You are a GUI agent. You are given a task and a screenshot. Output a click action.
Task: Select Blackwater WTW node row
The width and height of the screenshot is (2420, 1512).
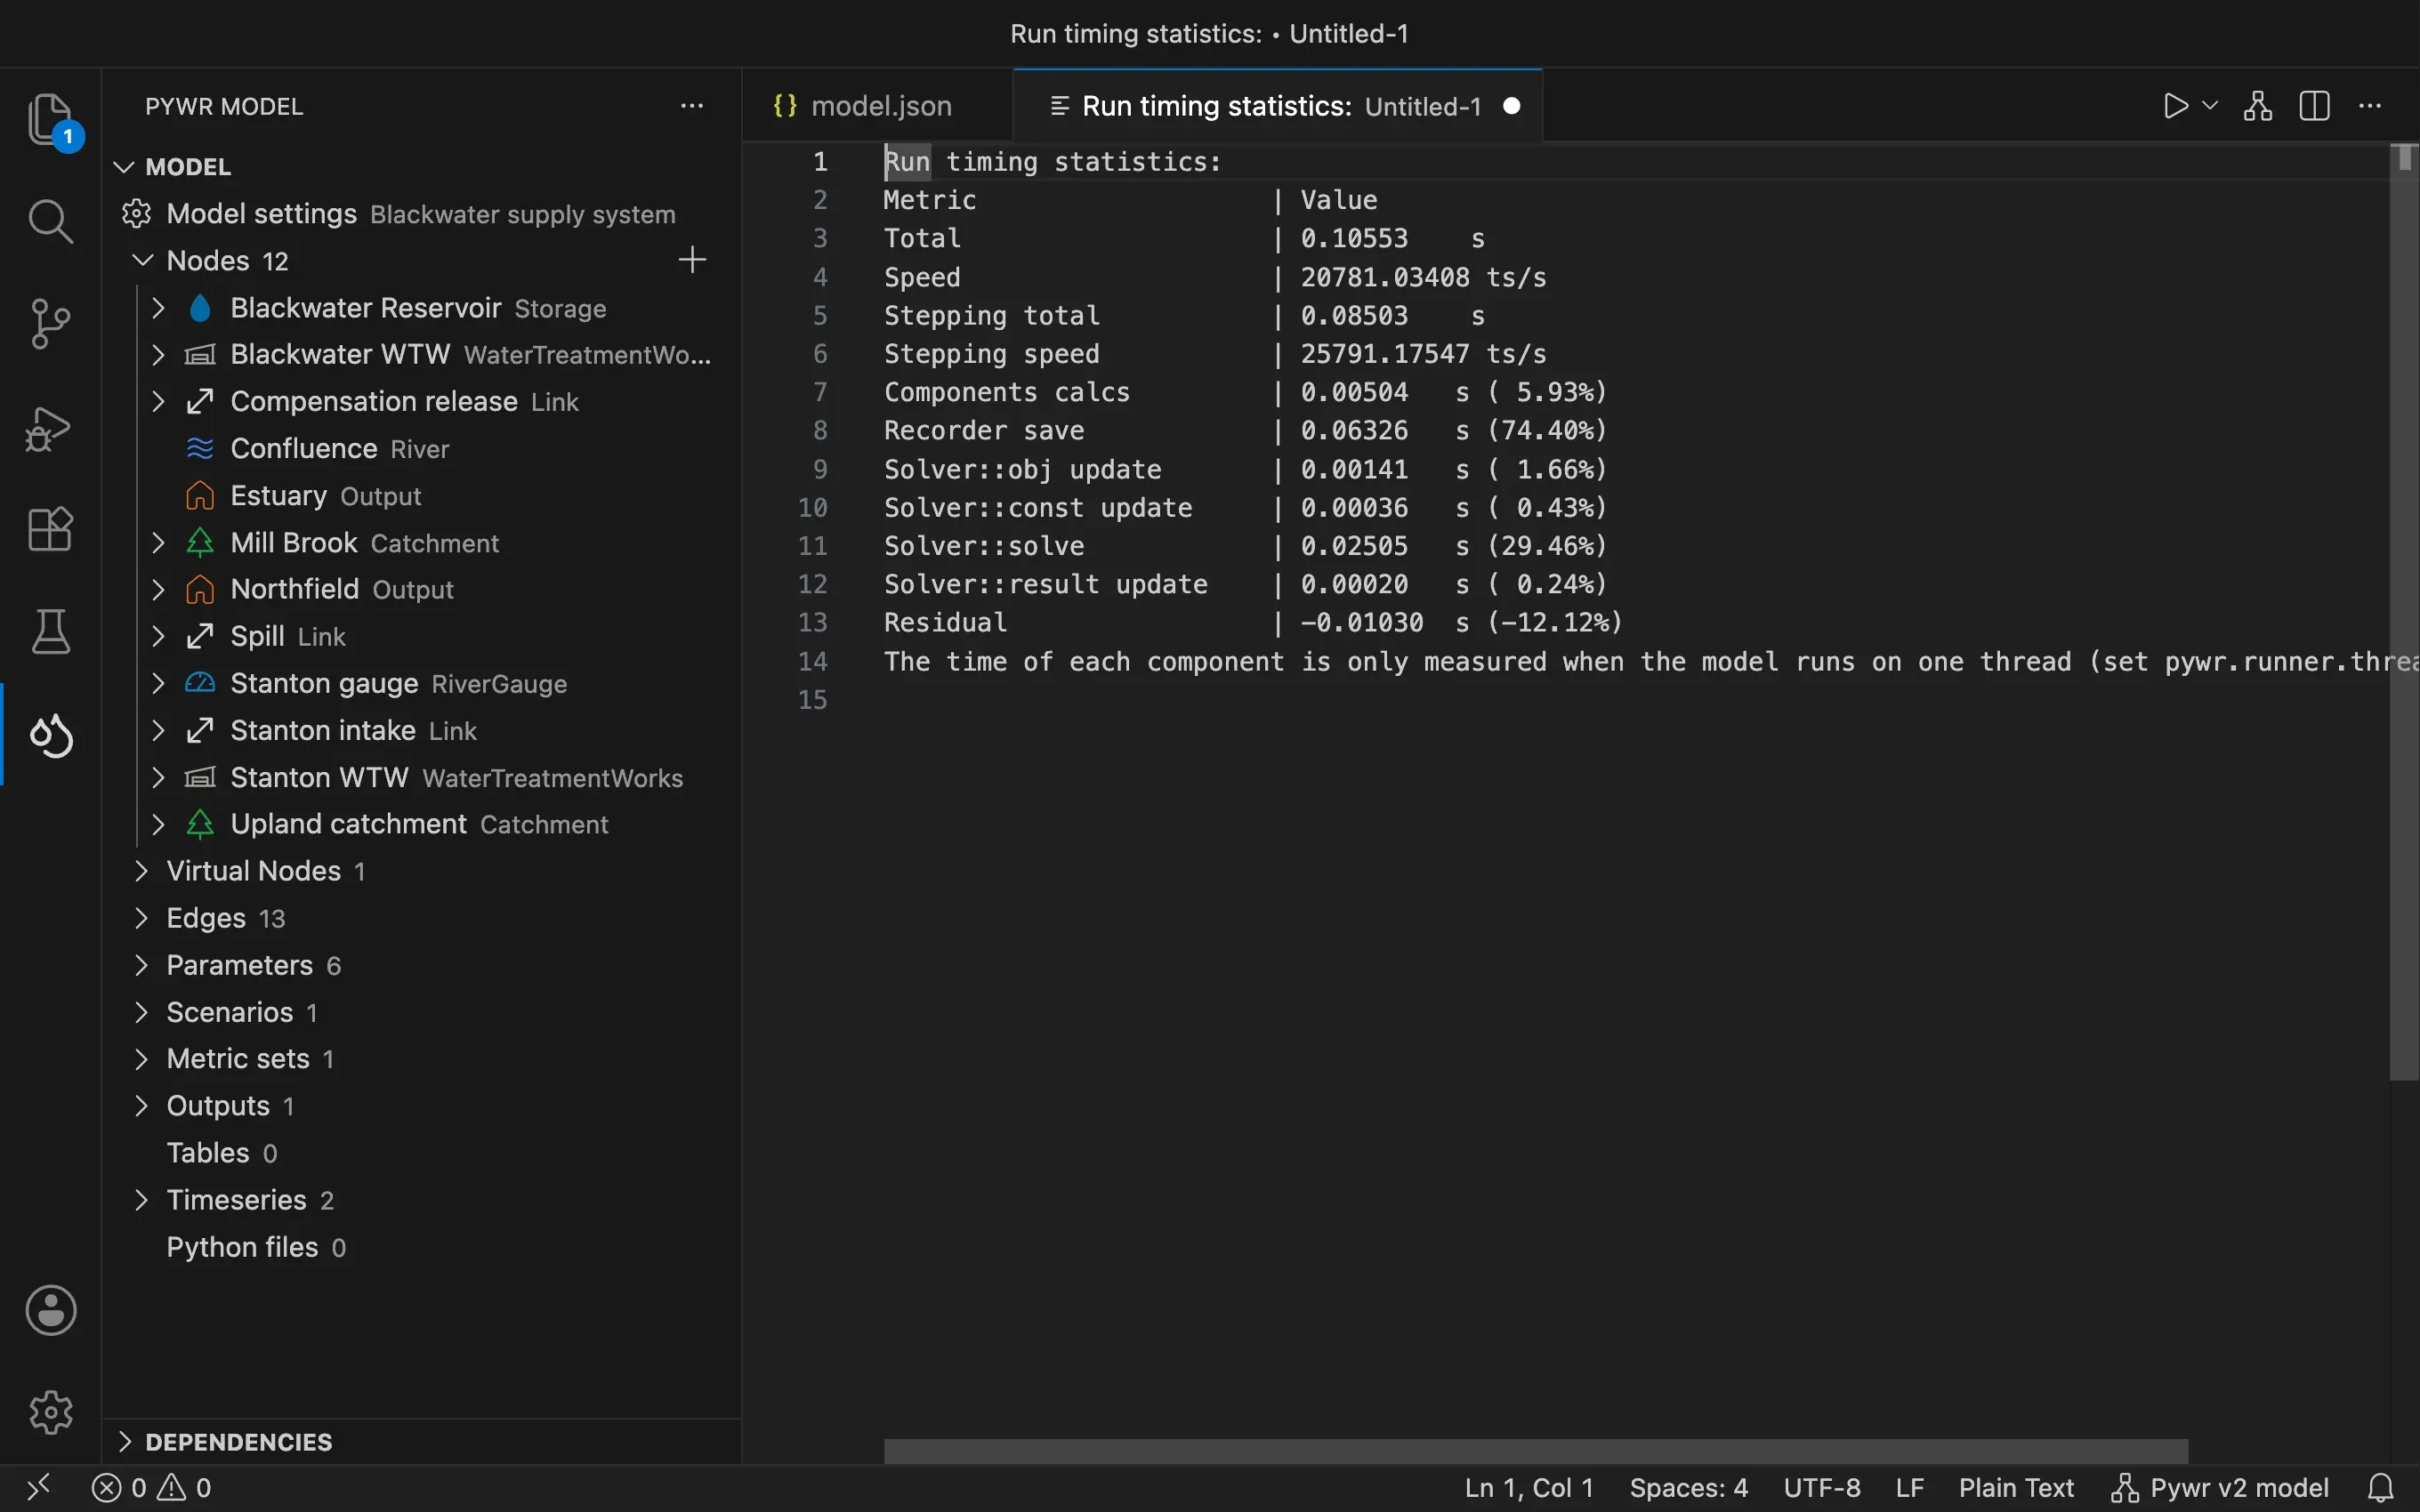click(x=420, y=354)
